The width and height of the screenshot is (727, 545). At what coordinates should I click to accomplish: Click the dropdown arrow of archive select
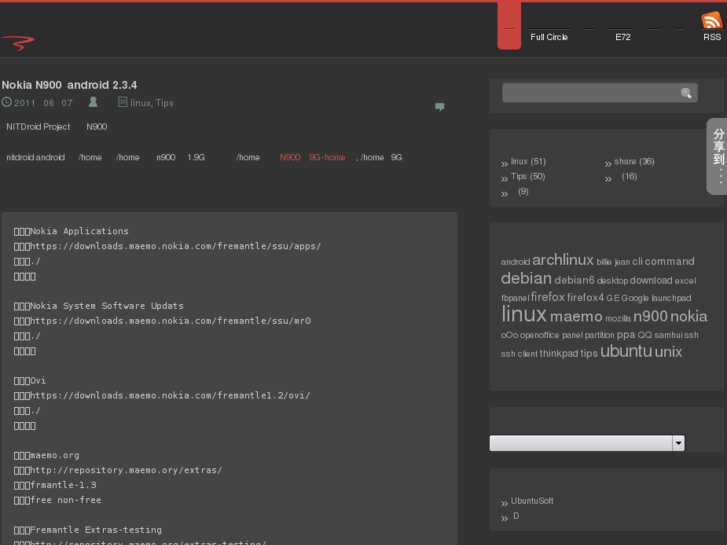click(x=678, y=443)
